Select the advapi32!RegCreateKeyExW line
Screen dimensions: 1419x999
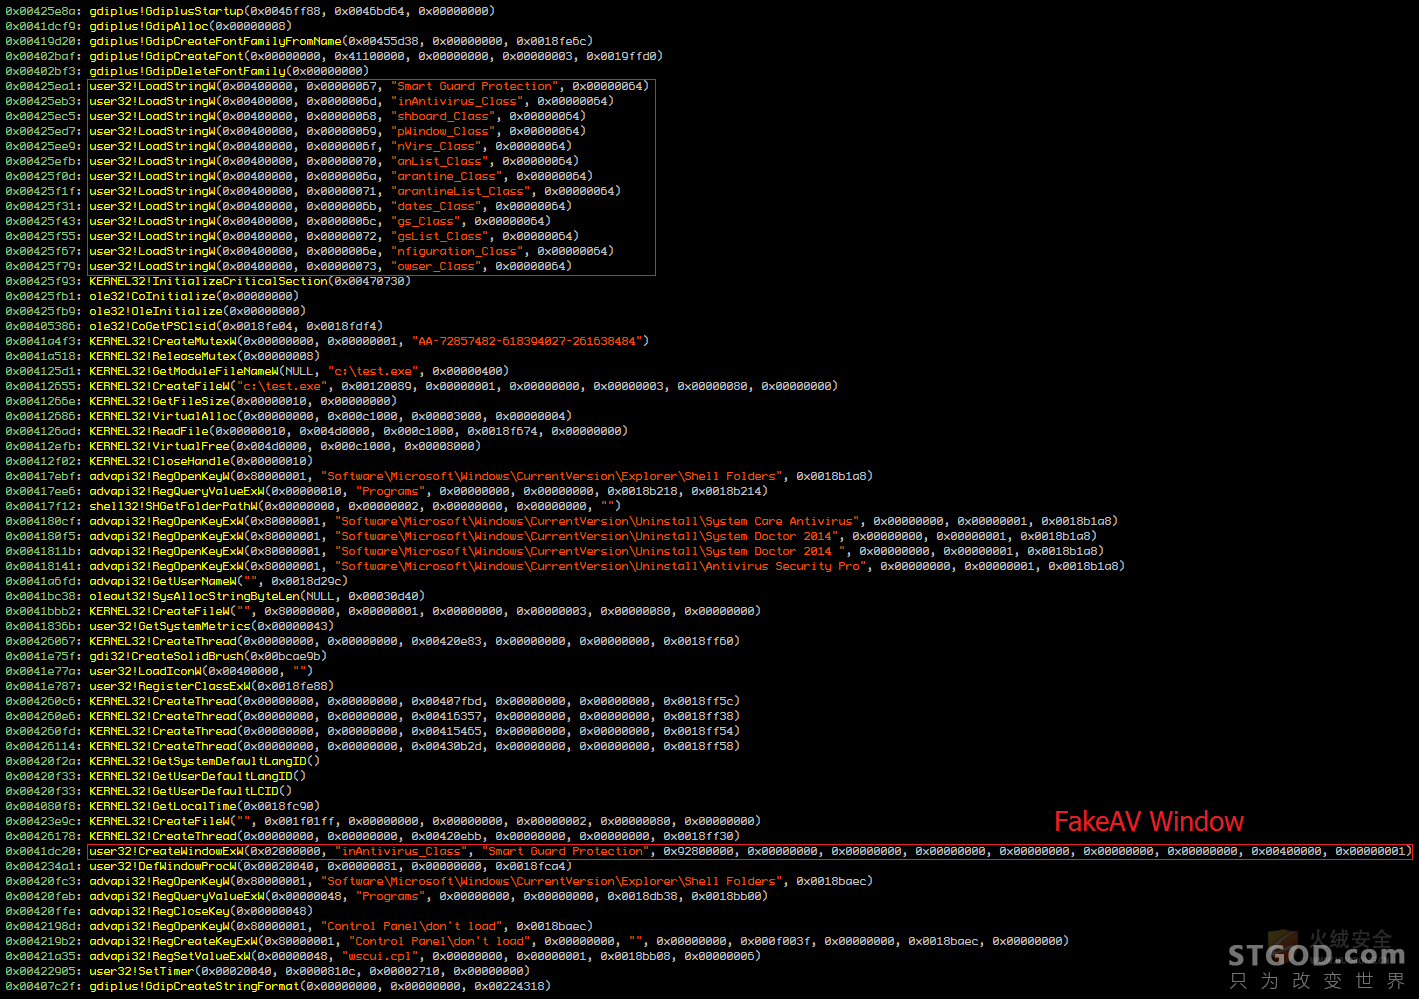[x=537, y=941]
